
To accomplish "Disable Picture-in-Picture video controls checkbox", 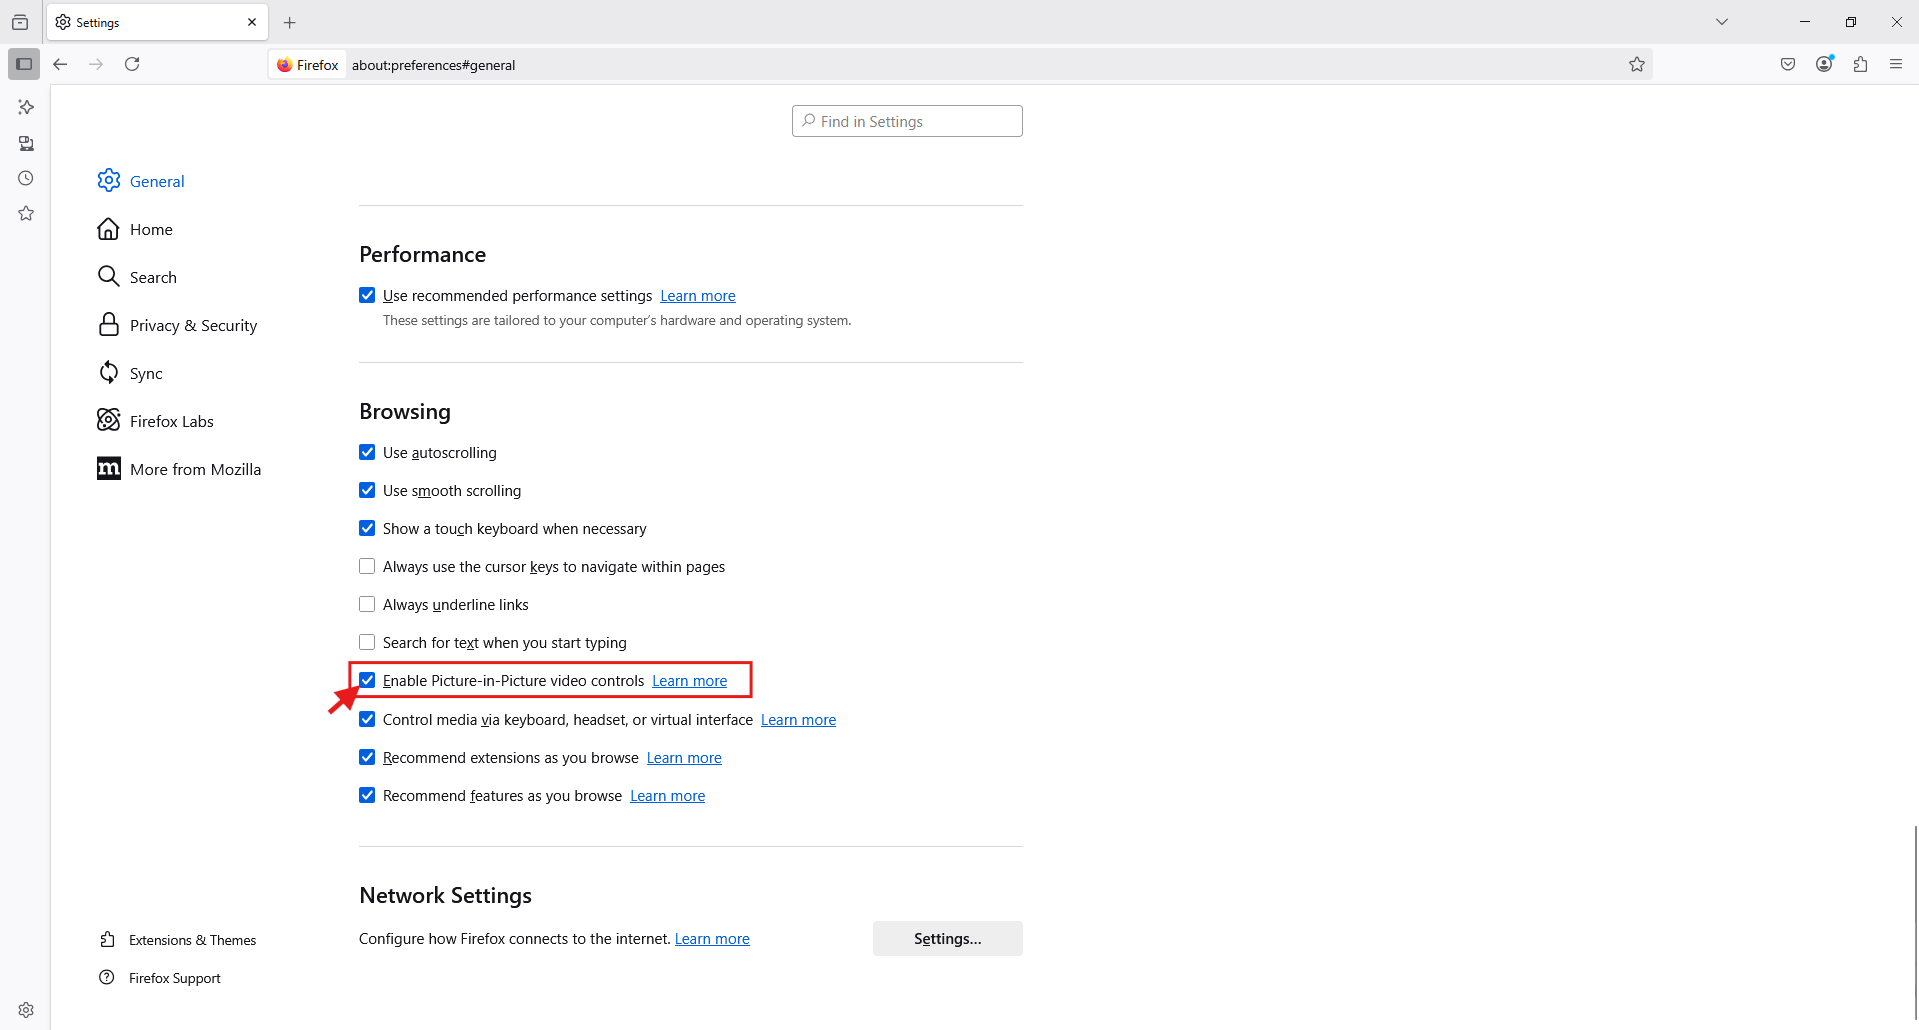I will (x=367, y=681).
